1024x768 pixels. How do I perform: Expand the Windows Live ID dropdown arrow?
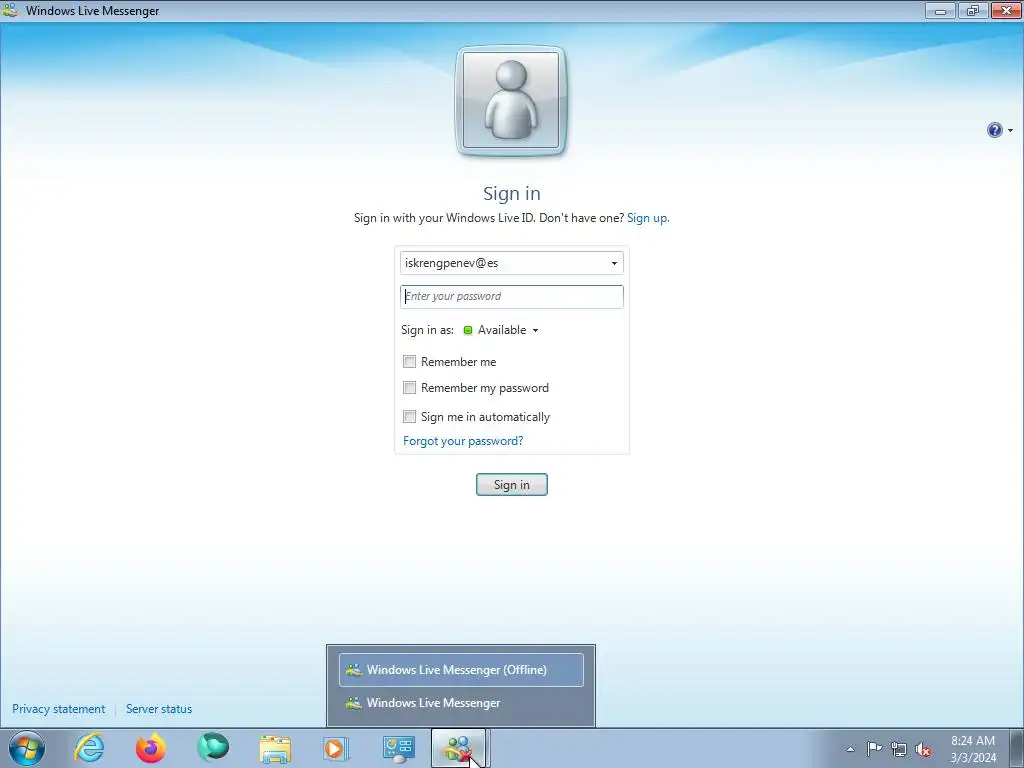tap(614, 263)
